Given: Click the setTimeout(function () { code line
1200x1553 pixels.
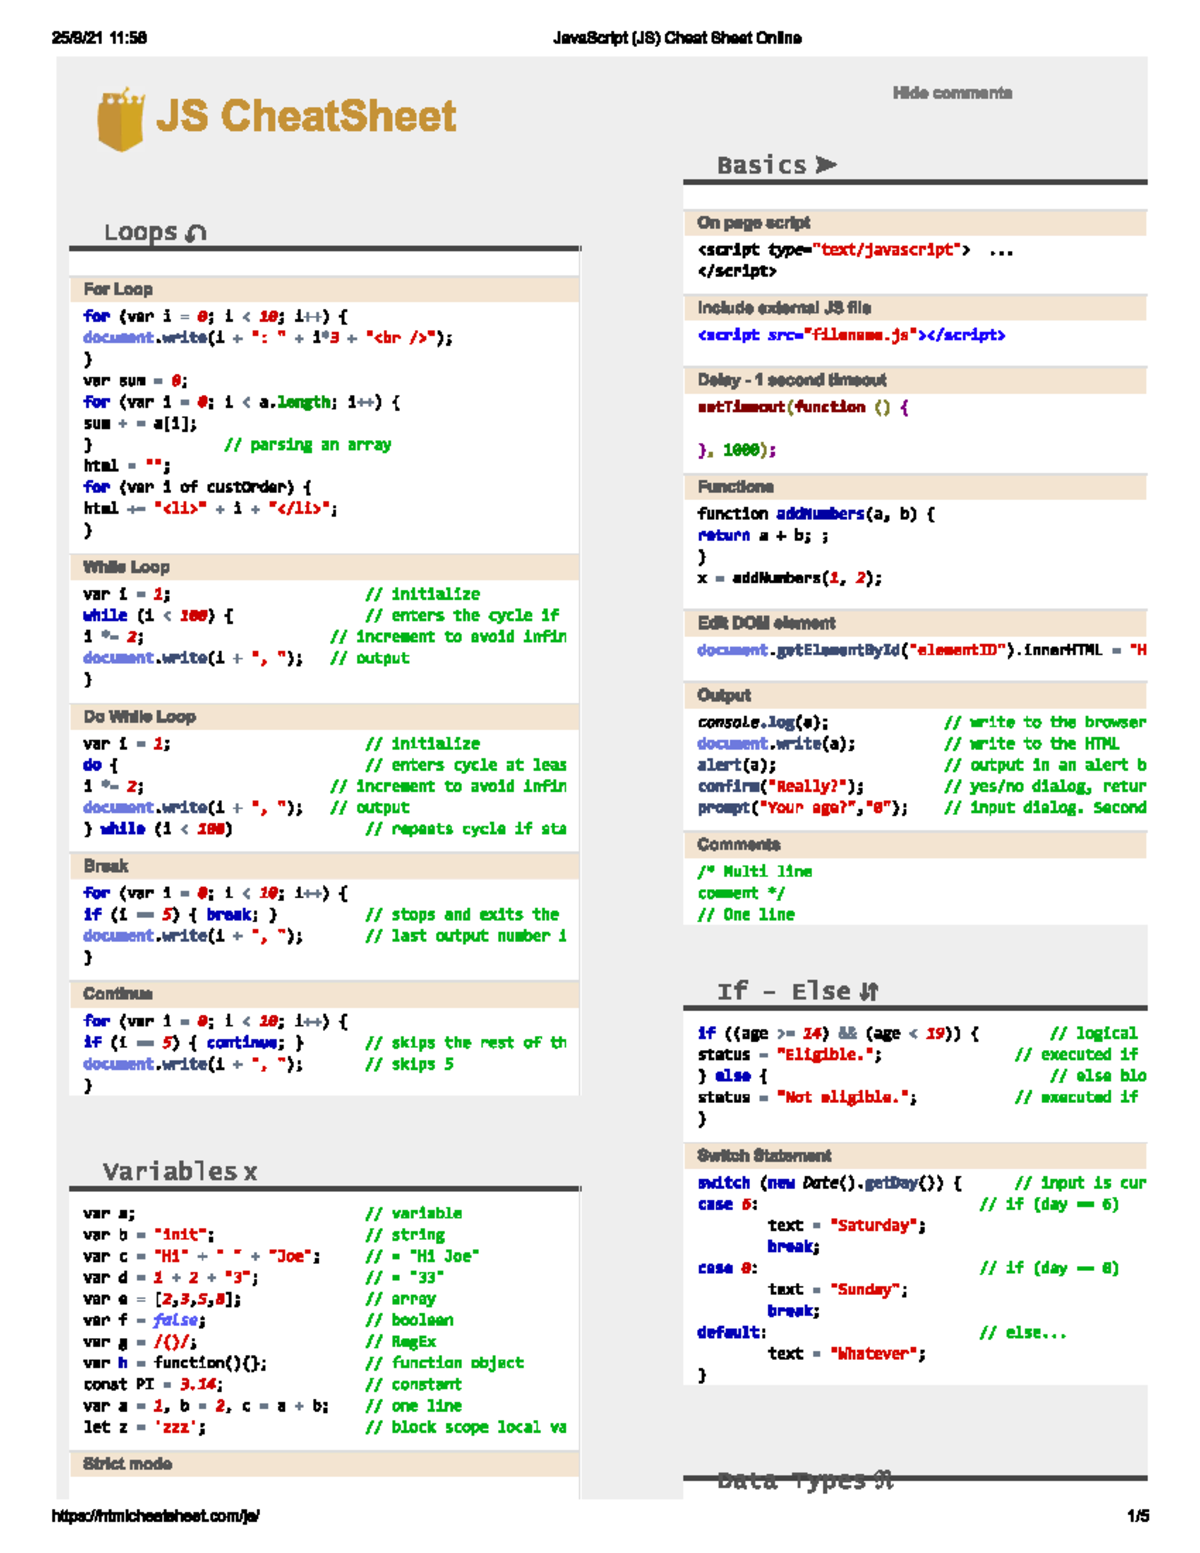Looking at the screenshot, I should click(803, 407).
